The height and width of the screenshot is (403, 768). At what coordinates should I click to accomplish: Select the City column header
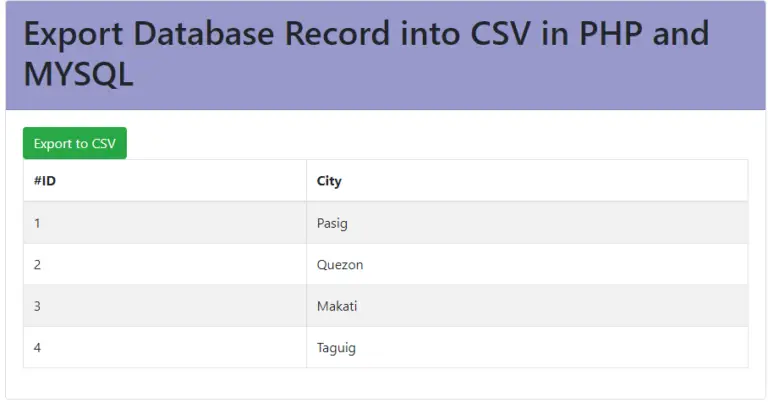[x=528, y=181]
